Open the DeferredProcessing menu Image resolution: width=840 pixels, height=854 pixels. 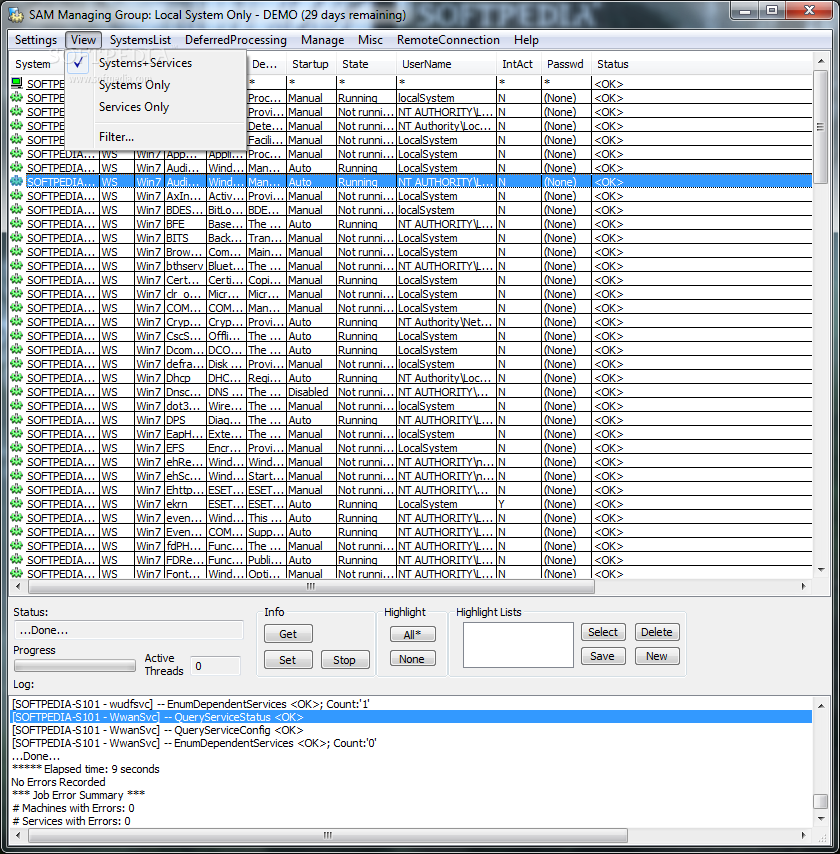coord(235,40)
